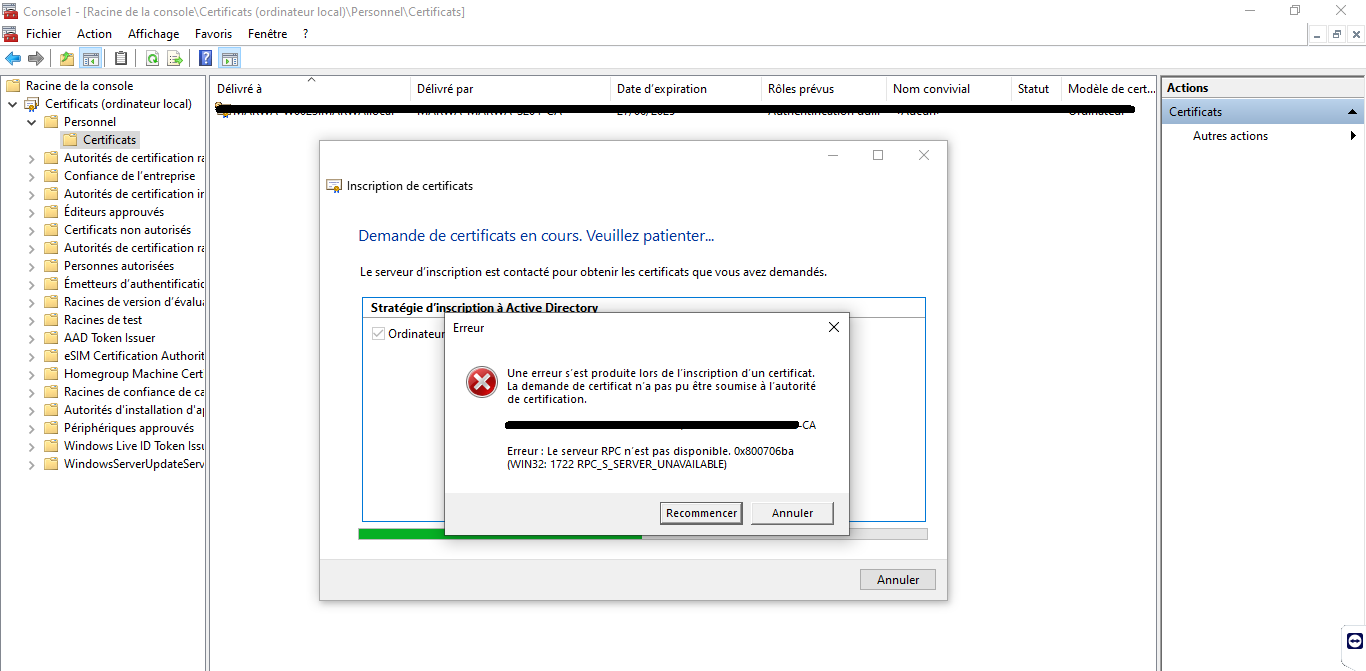Toggle the Actions pane visibility icon
Image resolution: width=1366 pixels, height=671 pixels.
click(x=230, y=58)
